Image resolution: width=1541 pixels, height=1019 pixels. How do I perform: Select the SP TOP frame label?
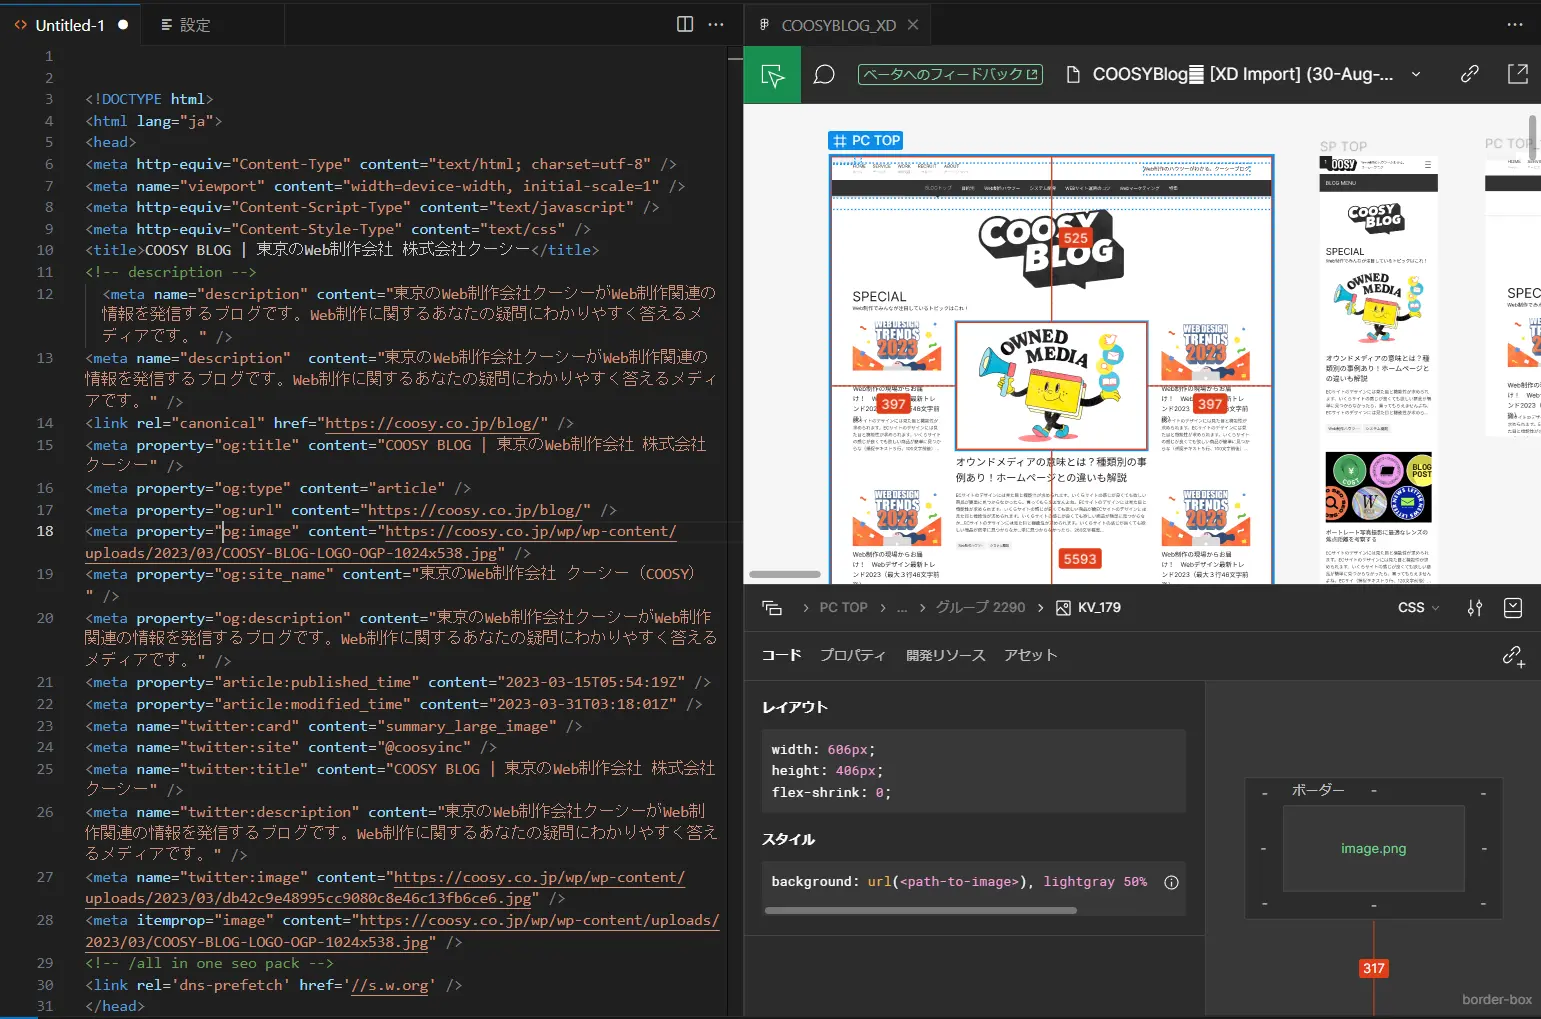click(1343, 146)
